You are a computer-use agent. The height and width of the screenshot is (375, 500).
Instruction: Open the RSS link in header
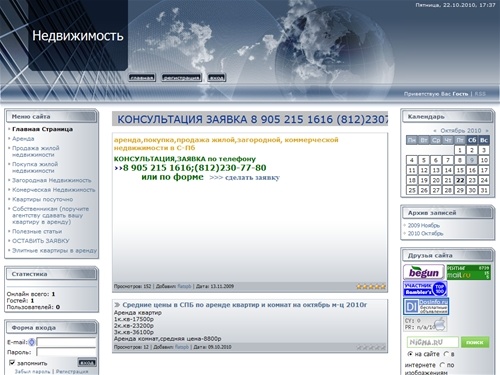[x=480, y=94]
